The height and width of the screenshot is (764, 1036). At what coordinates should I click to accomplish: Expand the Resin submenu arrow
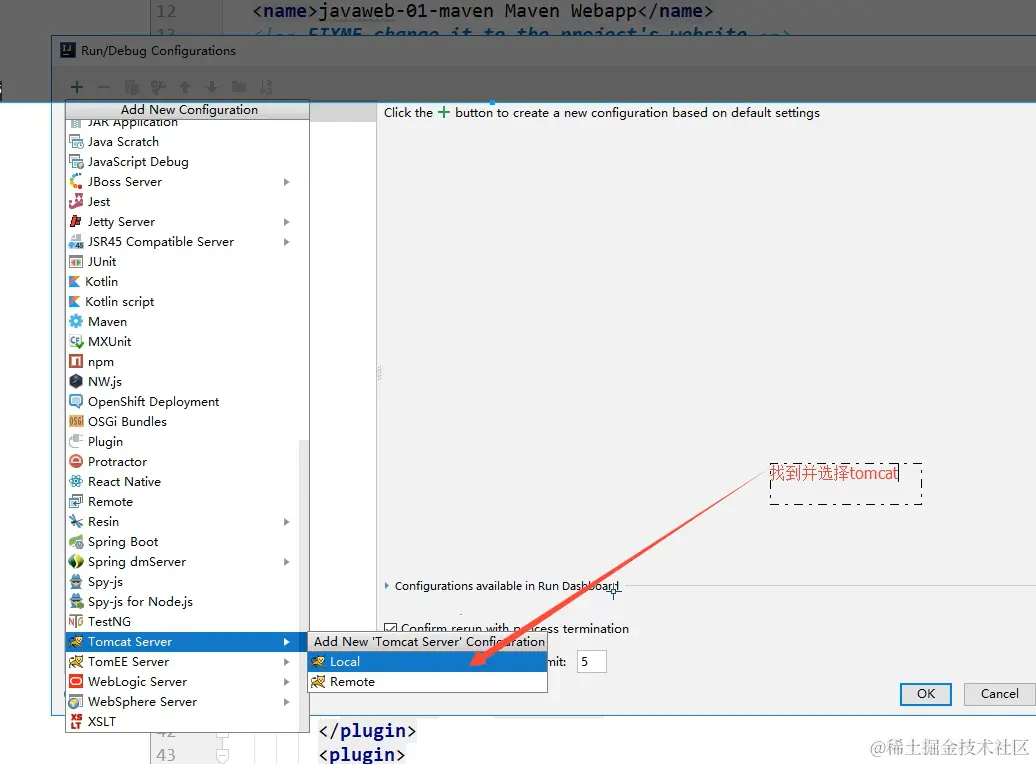click(x=287, y=521)
